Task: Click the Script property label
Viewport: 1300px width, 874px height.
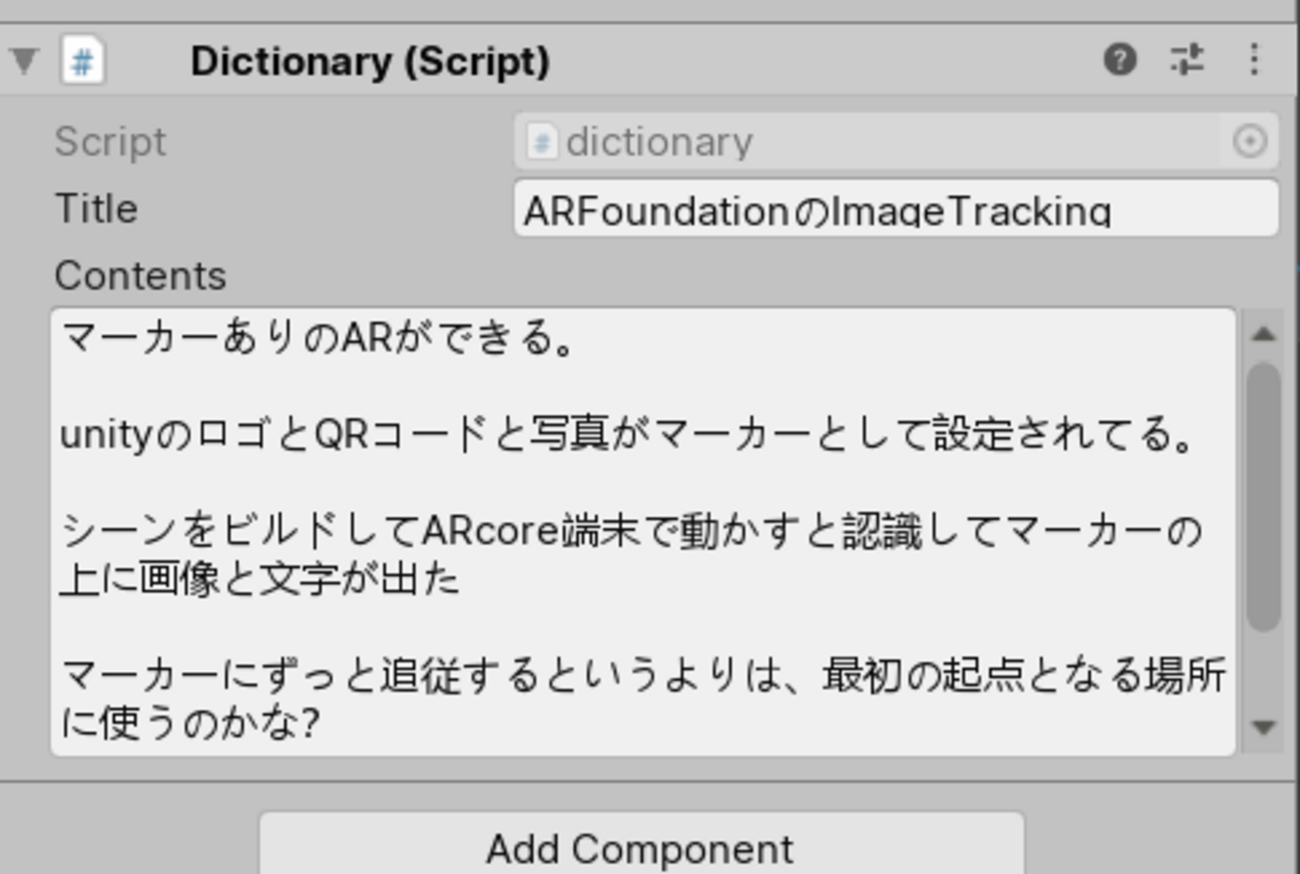Action: [110, 142]
